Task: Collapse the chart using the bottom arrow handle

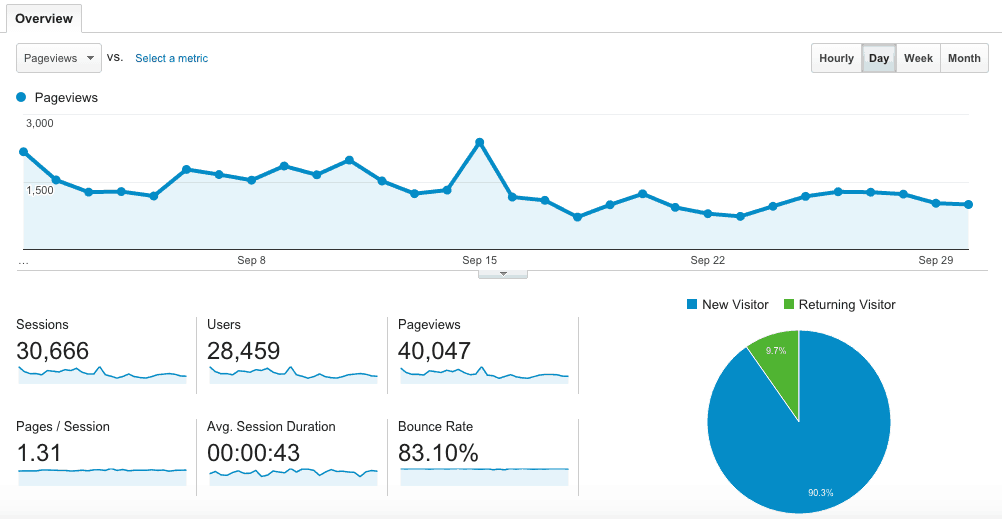Action: pos(503,273)
